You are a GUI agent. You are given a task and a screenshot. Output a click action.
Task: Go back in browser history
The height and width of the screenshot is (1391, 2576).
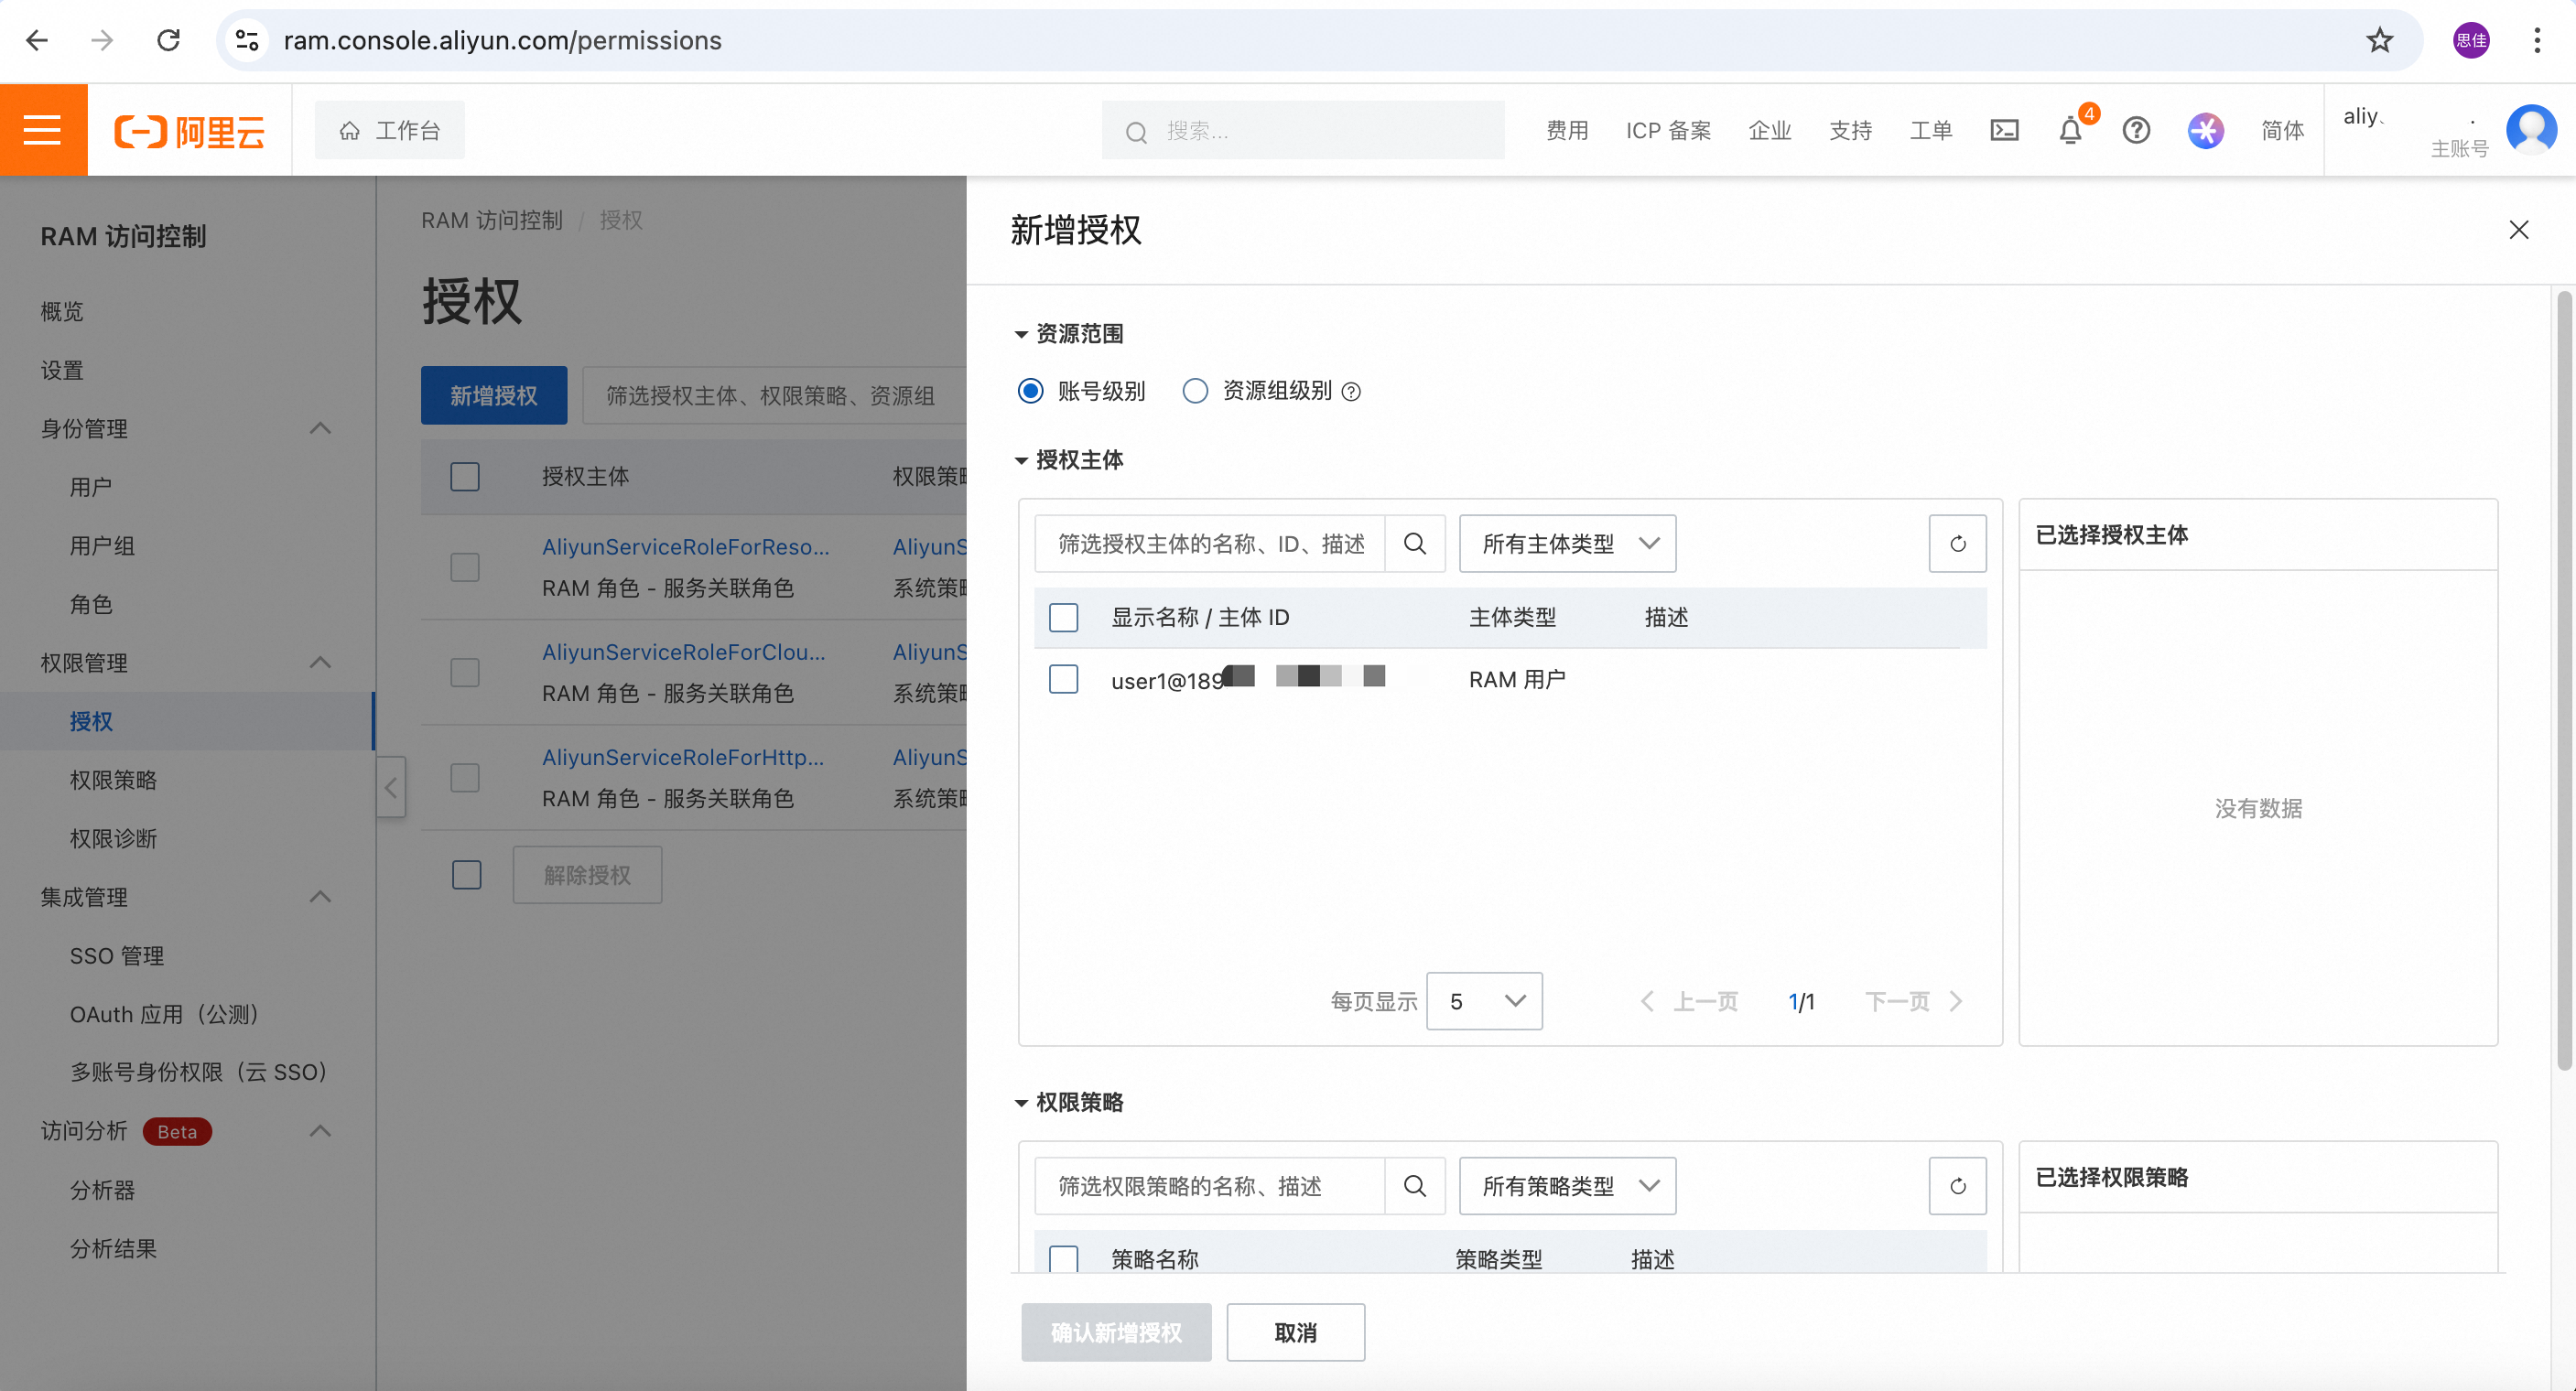coord(37,40)
